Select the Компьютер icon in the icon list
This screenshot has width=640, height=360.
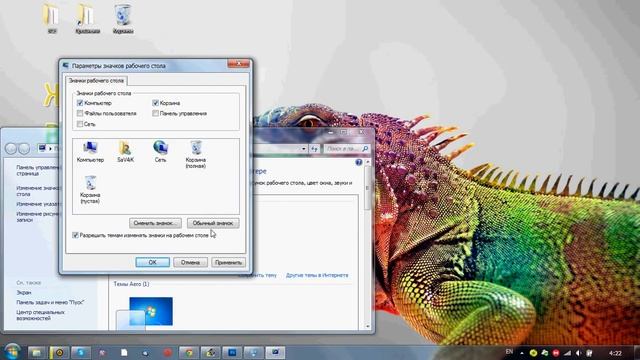click(x=90, y=151)
